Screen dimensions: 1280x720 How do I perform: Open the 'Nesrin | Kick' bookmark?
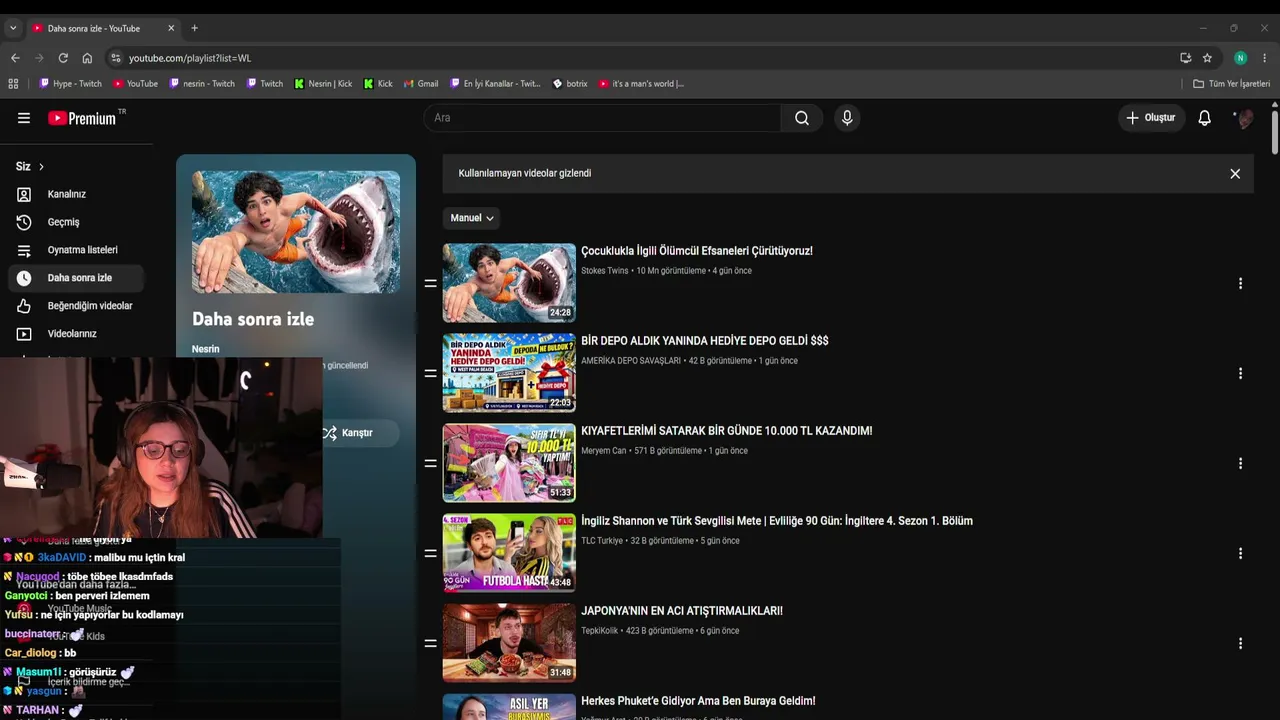[323, 84]
